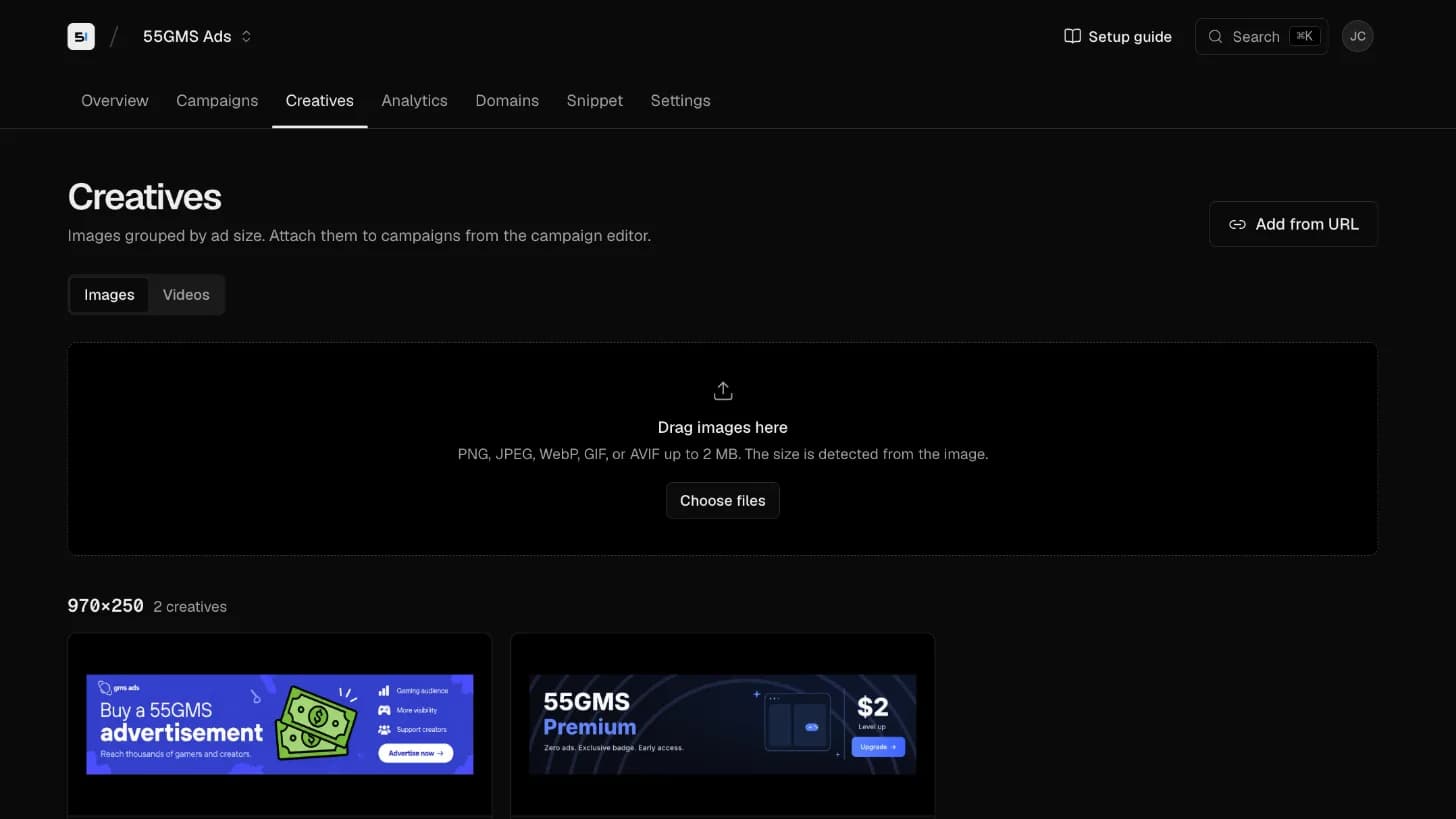Go to the Settings tab
Viewport: 1456px width, 819px height.
681,100
